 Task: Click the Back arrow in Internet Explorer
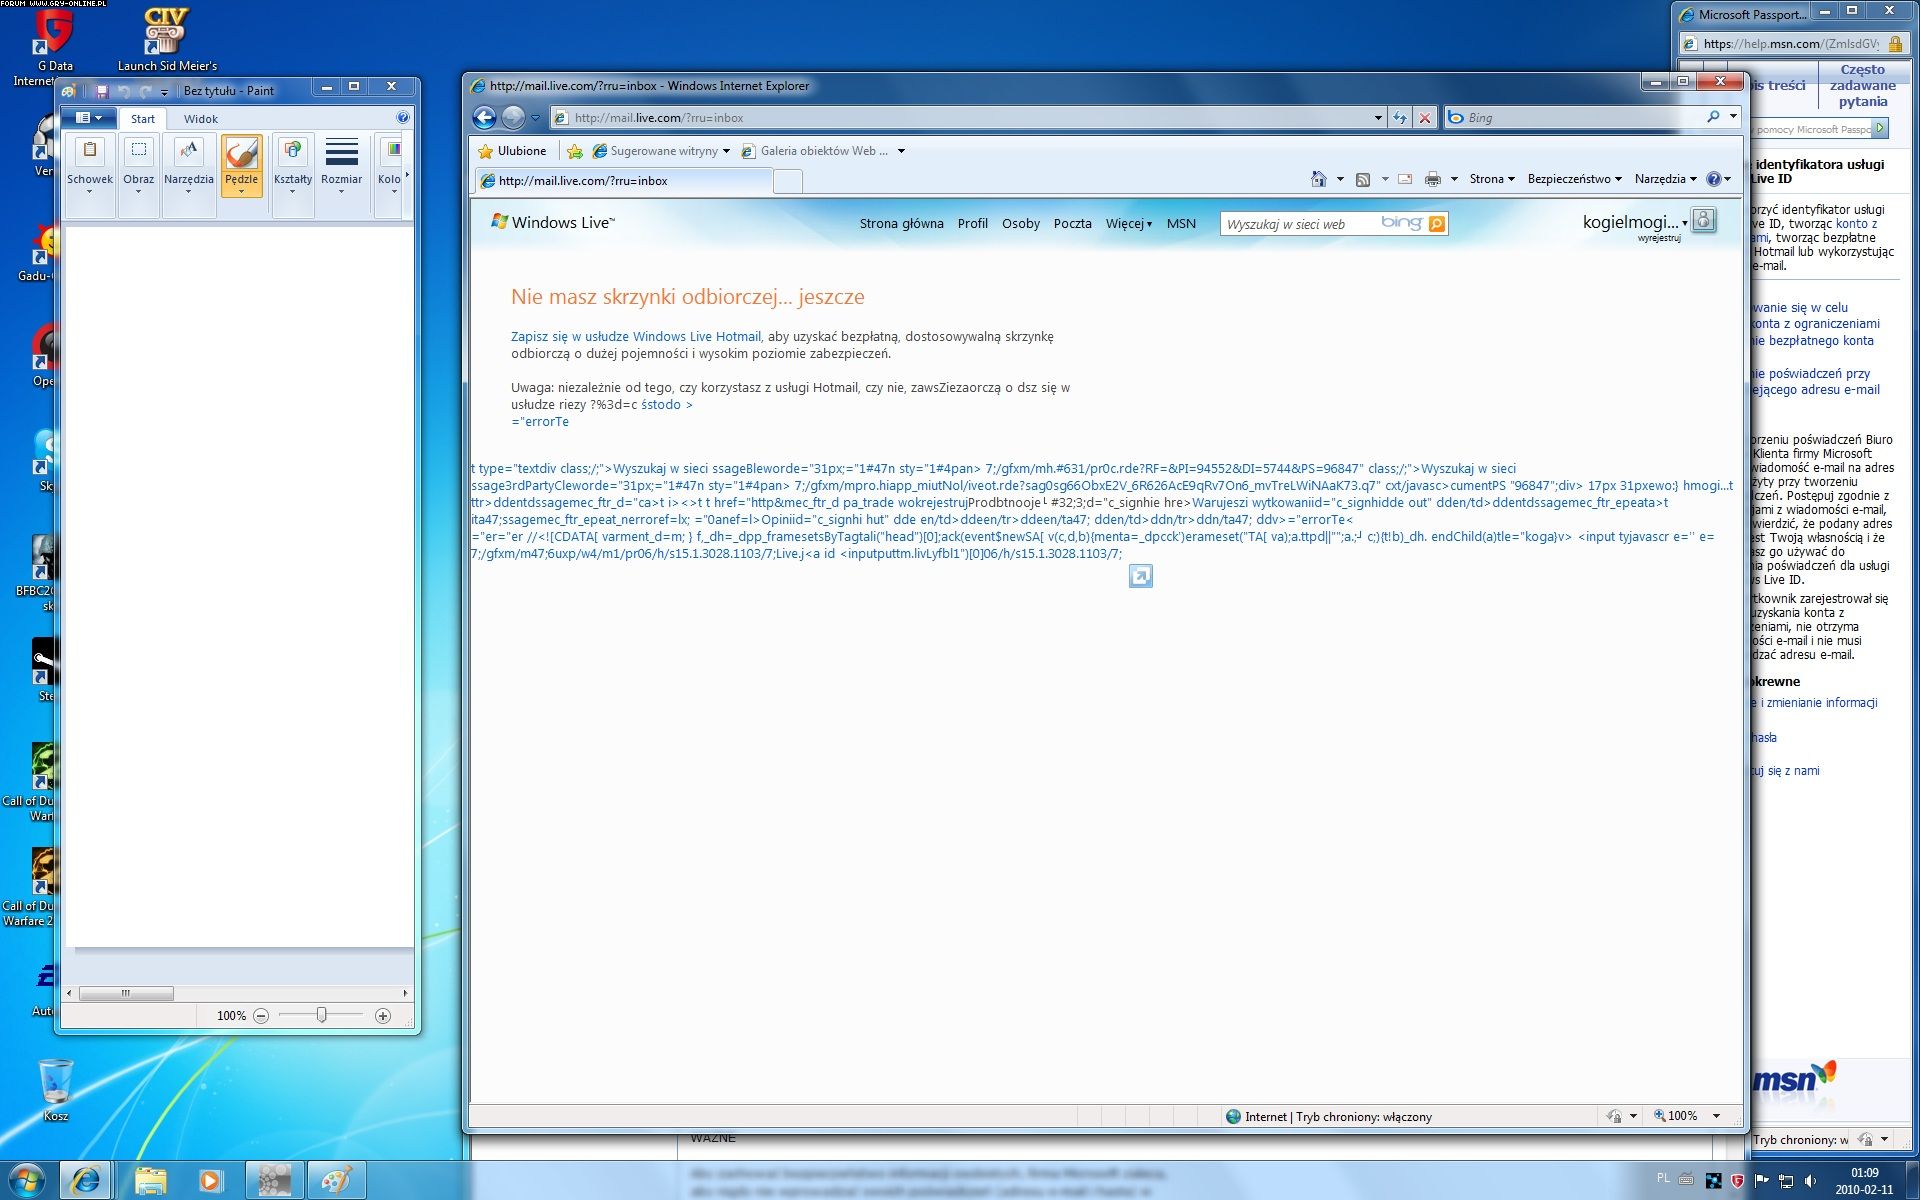pos(484,118)
